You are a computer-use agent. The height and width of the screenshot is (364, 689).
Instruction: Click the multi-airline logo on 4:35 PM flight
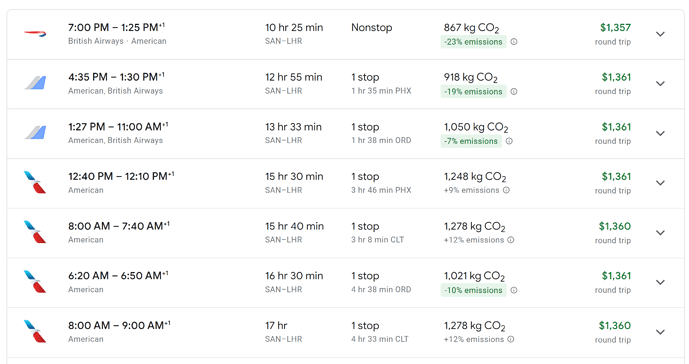pyautogui.click(x=35, y=83)
